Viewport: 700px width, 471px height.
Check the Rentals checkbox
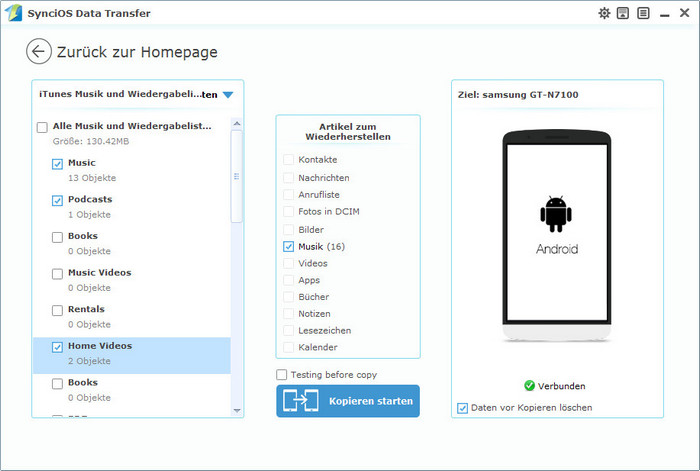pyautogui.click(x=57, y=310)
